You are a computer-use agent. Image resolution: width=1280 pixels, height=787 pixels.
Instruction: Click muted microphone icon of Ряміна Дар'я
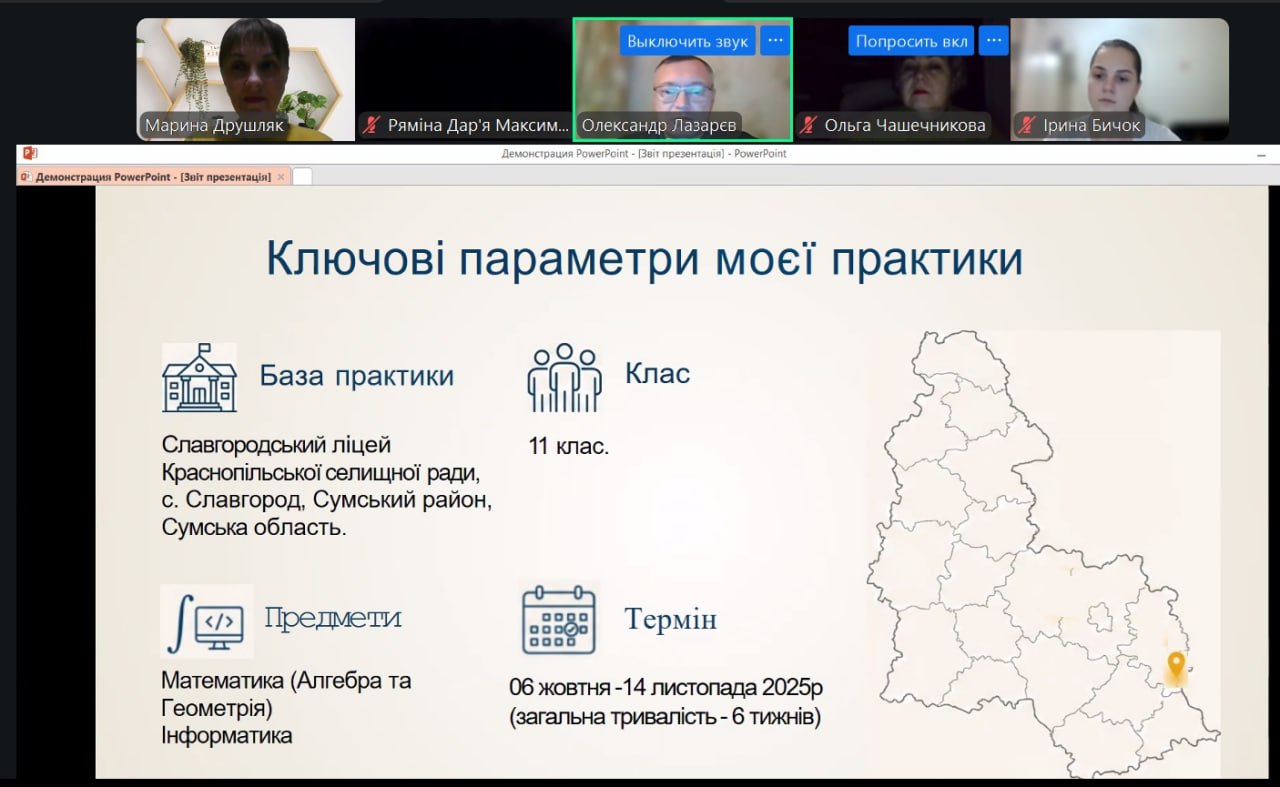(372, 126)
